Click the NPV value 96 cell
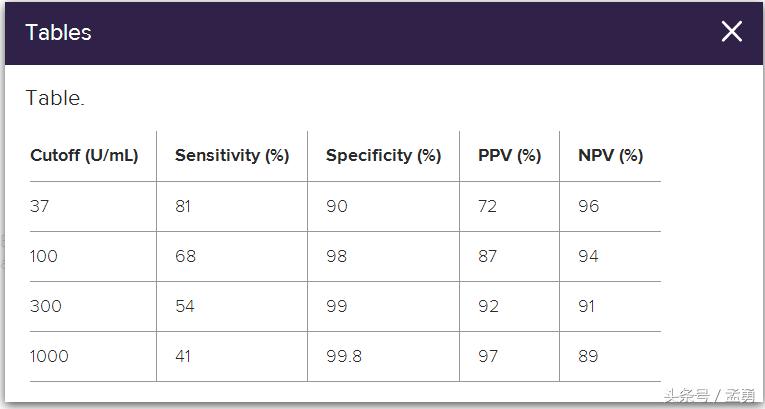 (588, 206)
